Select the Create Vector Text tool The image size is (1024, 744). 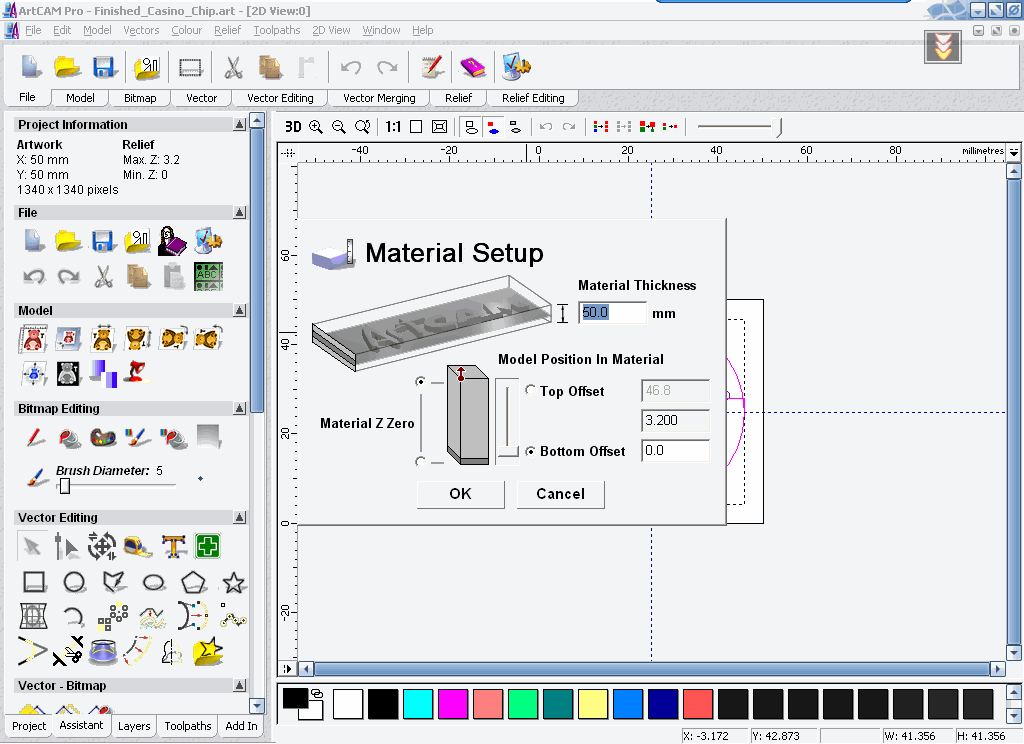174,546
